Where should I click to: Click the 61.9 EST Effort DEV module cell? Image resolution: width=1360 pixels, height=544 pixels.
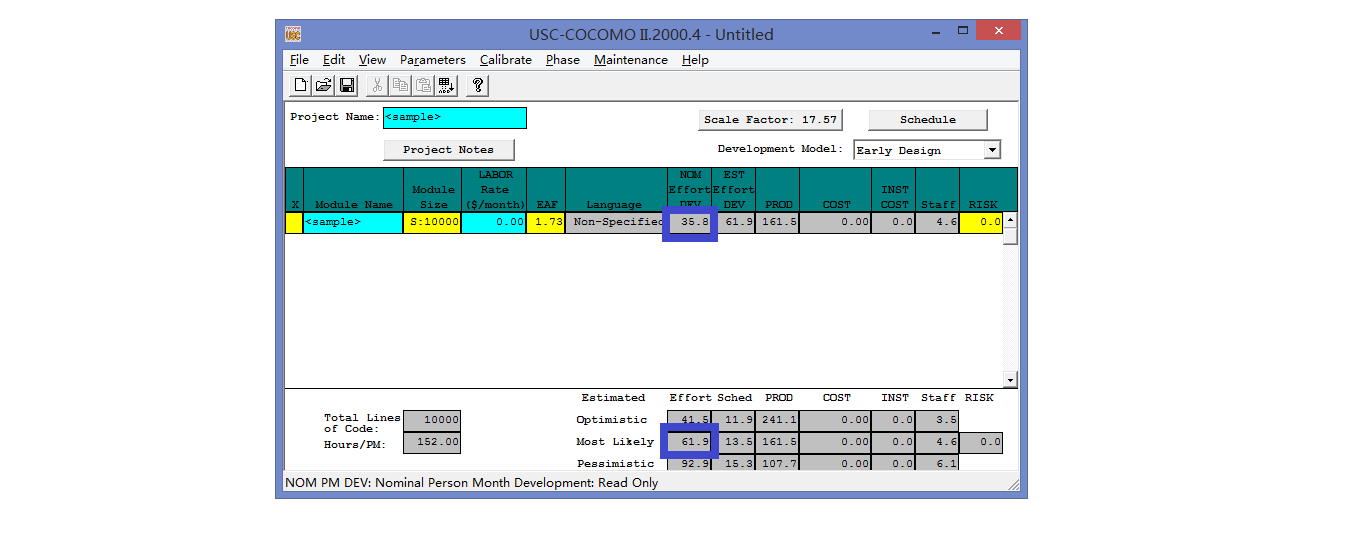point(734,223)
